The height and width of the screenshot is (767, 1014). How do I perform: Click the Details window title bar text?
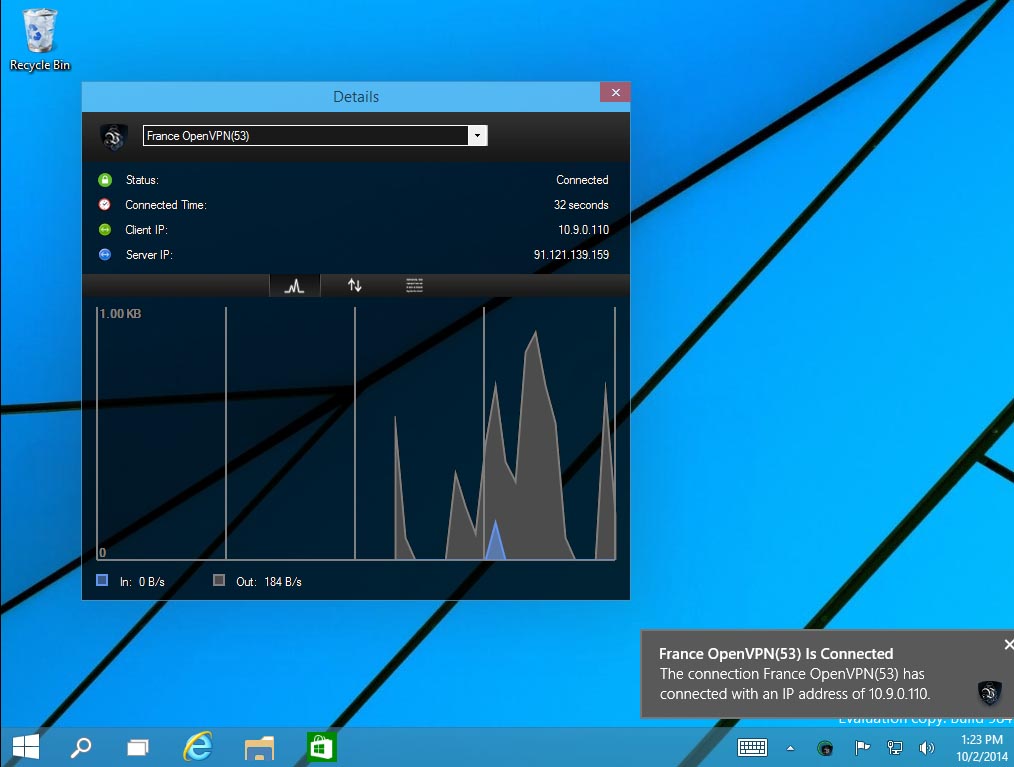[356, 97]
